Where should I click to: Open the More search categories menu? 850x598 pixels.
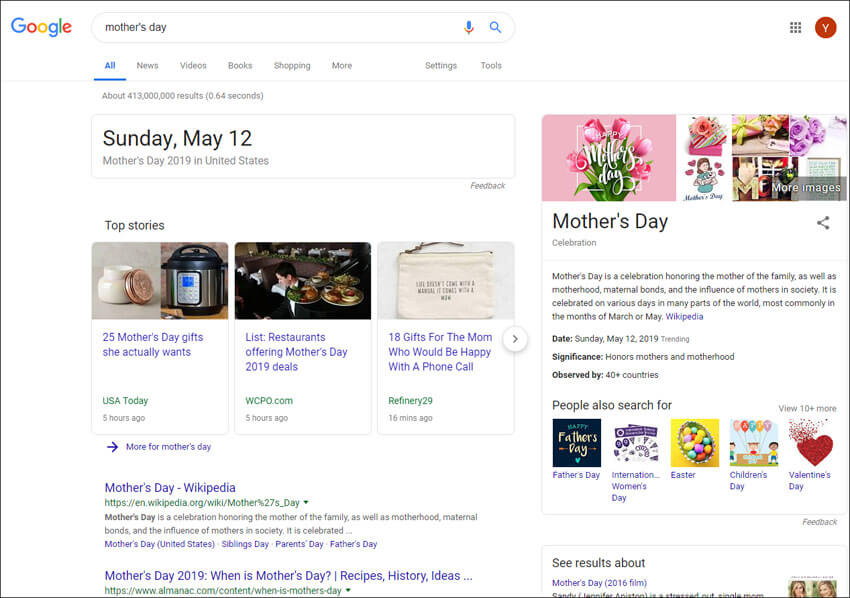click(342, 66)
